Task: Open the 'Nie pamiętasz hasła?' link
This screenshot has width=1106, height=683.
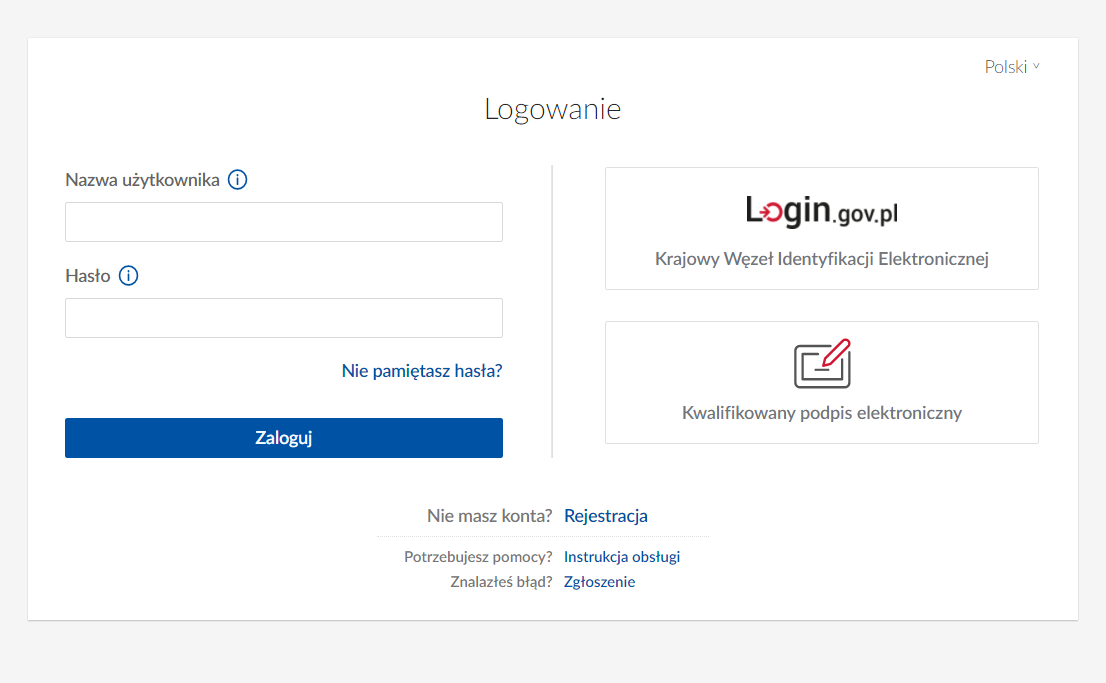Action: click(421, 371)
